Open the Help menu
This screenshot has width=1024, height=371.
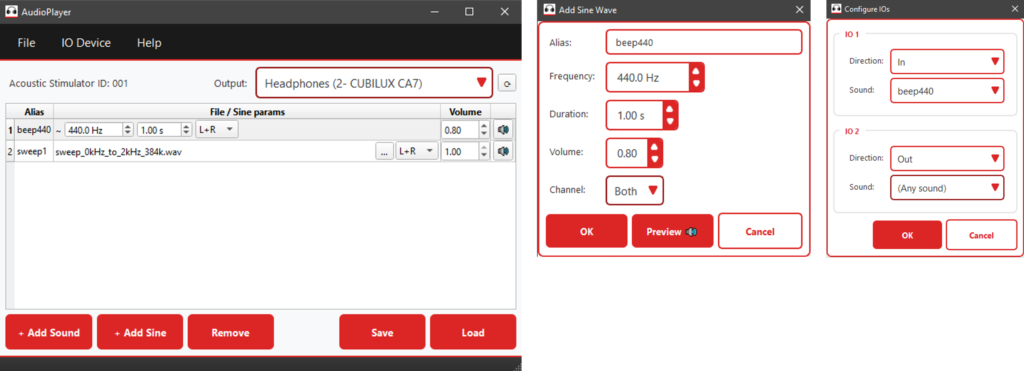(149, 43)
